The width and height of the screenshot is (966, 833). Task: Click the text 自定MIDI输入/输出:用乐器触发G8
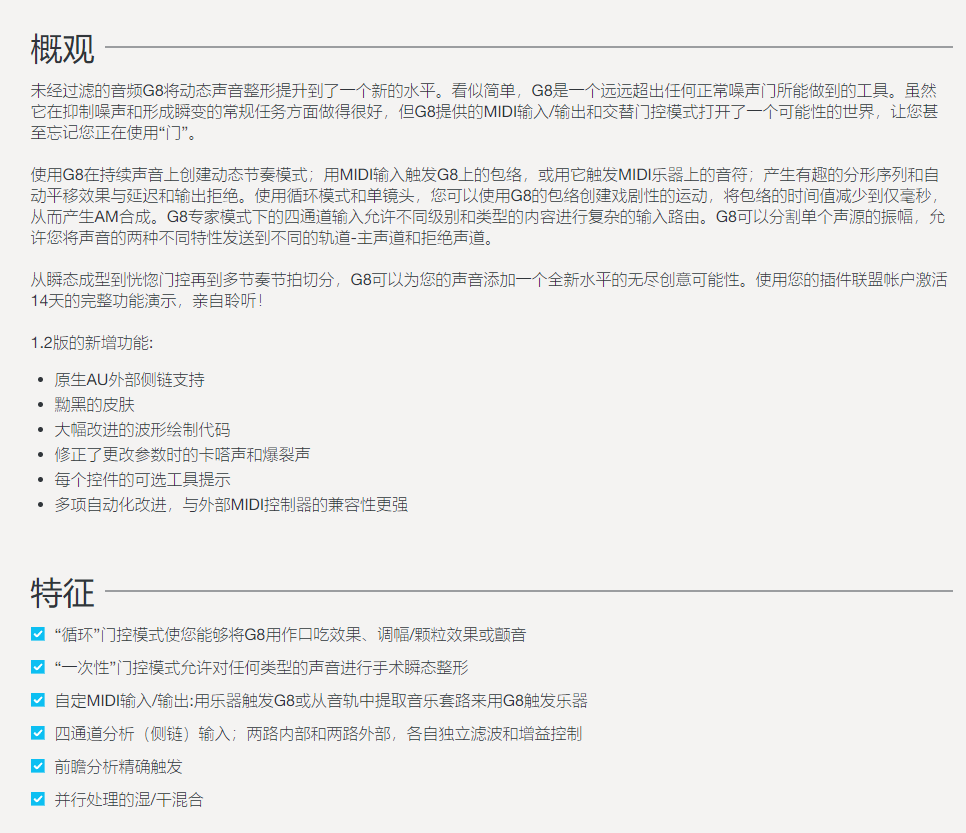[321, 701]
